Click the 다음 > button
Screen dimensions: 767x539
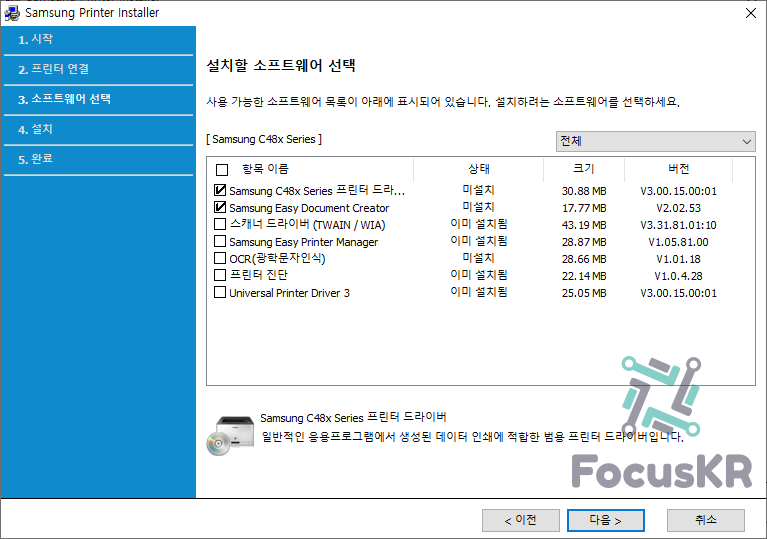pyautogui.click(x=606, y=520)
